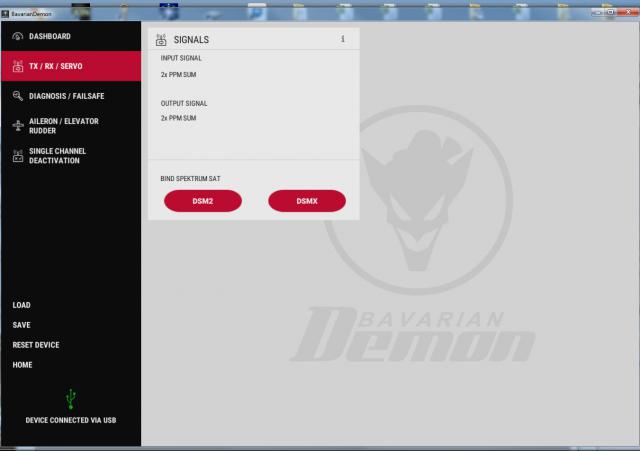The height and width of the screenshot is (451, 640).
Task: Open the Signals info icon
Action: (x=342, y=39)
